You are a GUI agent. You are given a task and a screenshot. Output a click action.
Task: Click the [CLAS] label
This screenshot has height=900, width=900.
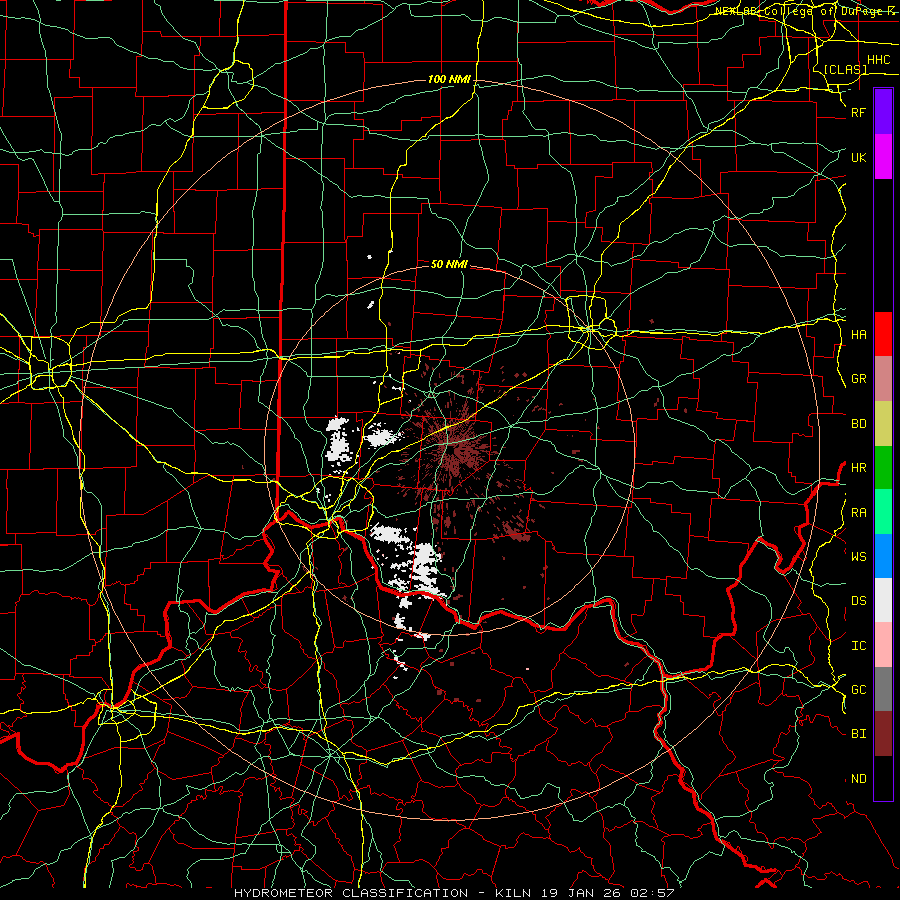(x=845, y=69)
